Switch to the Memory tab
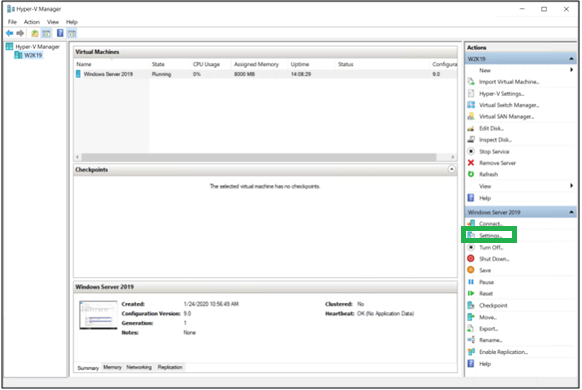 (112, 367)
